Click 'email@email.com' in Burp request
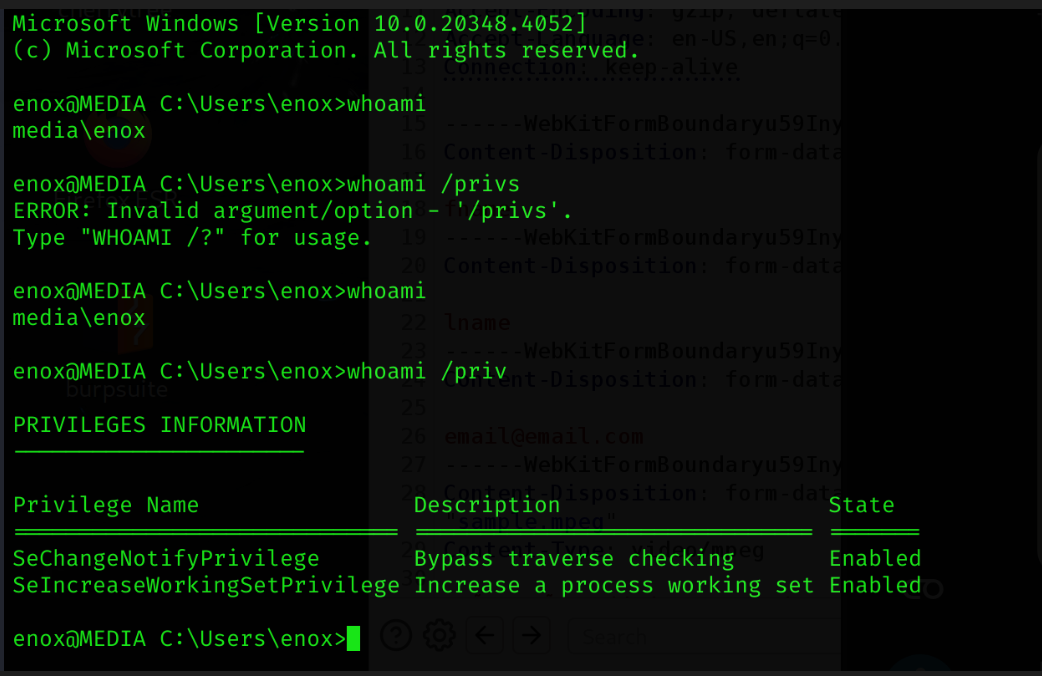Image resolution: width=1042 pixels, height=676 pixels. point(544,437)
